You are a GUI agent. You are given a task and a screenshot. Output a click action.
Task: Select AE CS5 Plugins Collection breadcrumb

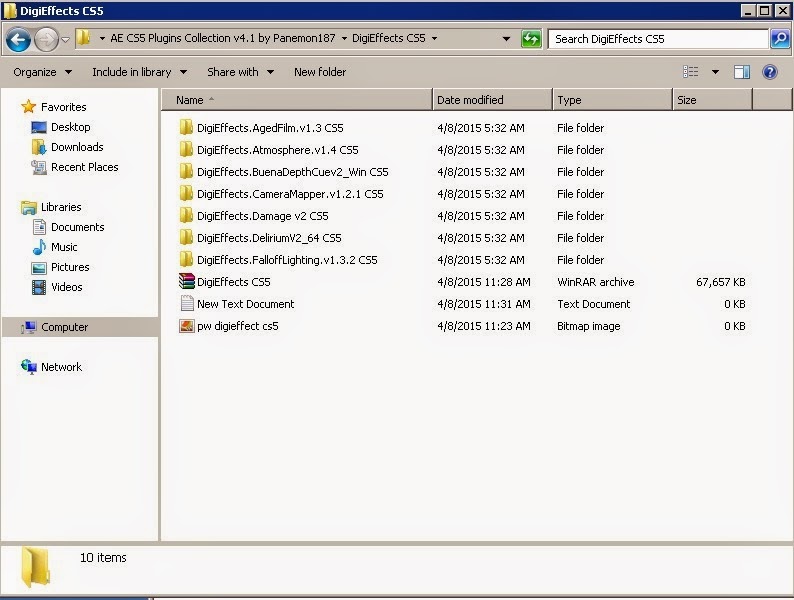click(x=223, y=38)
